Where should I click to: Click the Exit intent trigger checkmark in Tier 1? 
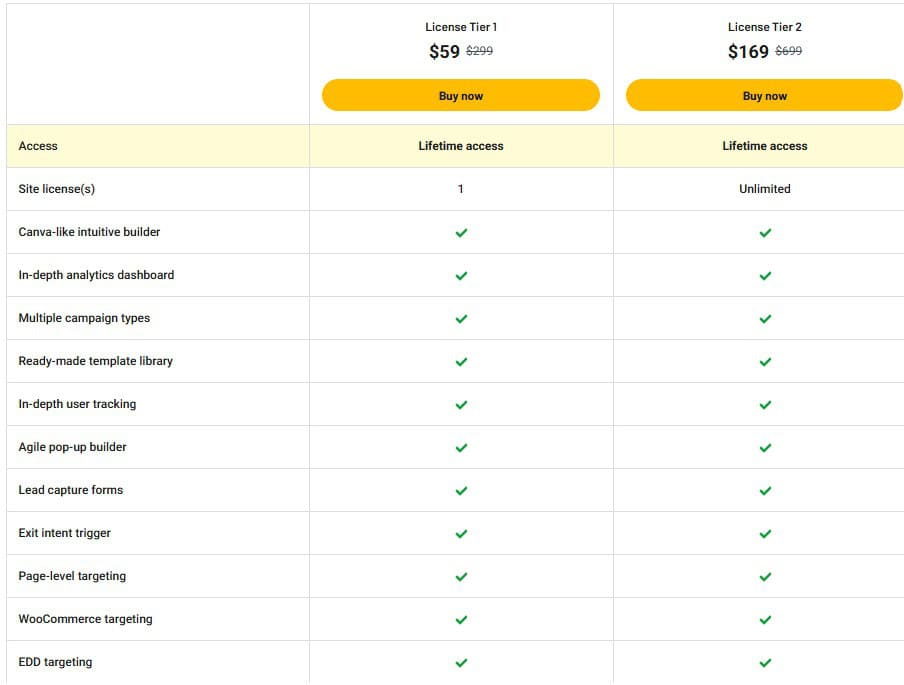(461, 533)
